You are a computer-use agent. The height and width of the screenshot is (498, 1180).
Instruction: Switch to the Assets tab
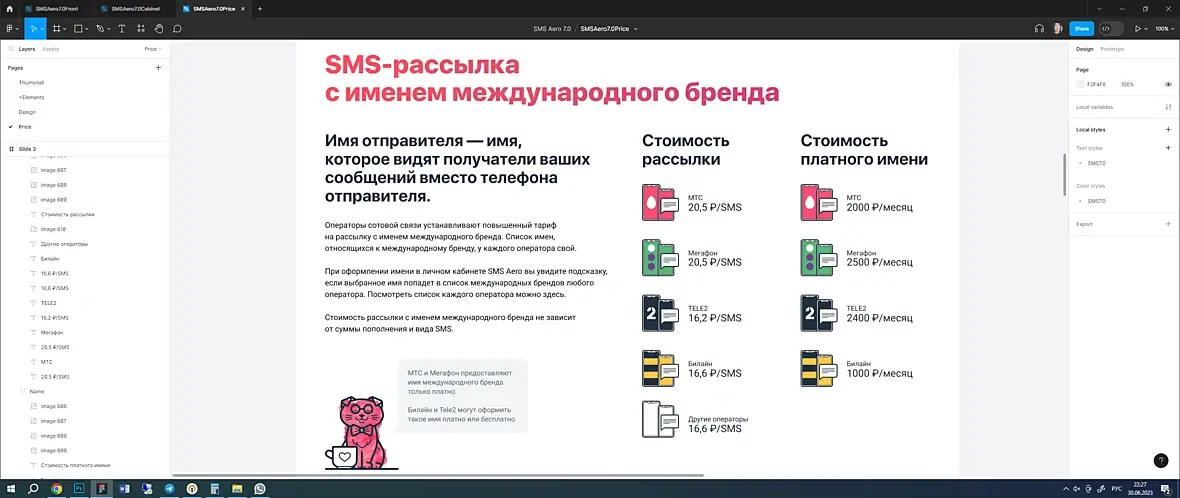[50, 49]
